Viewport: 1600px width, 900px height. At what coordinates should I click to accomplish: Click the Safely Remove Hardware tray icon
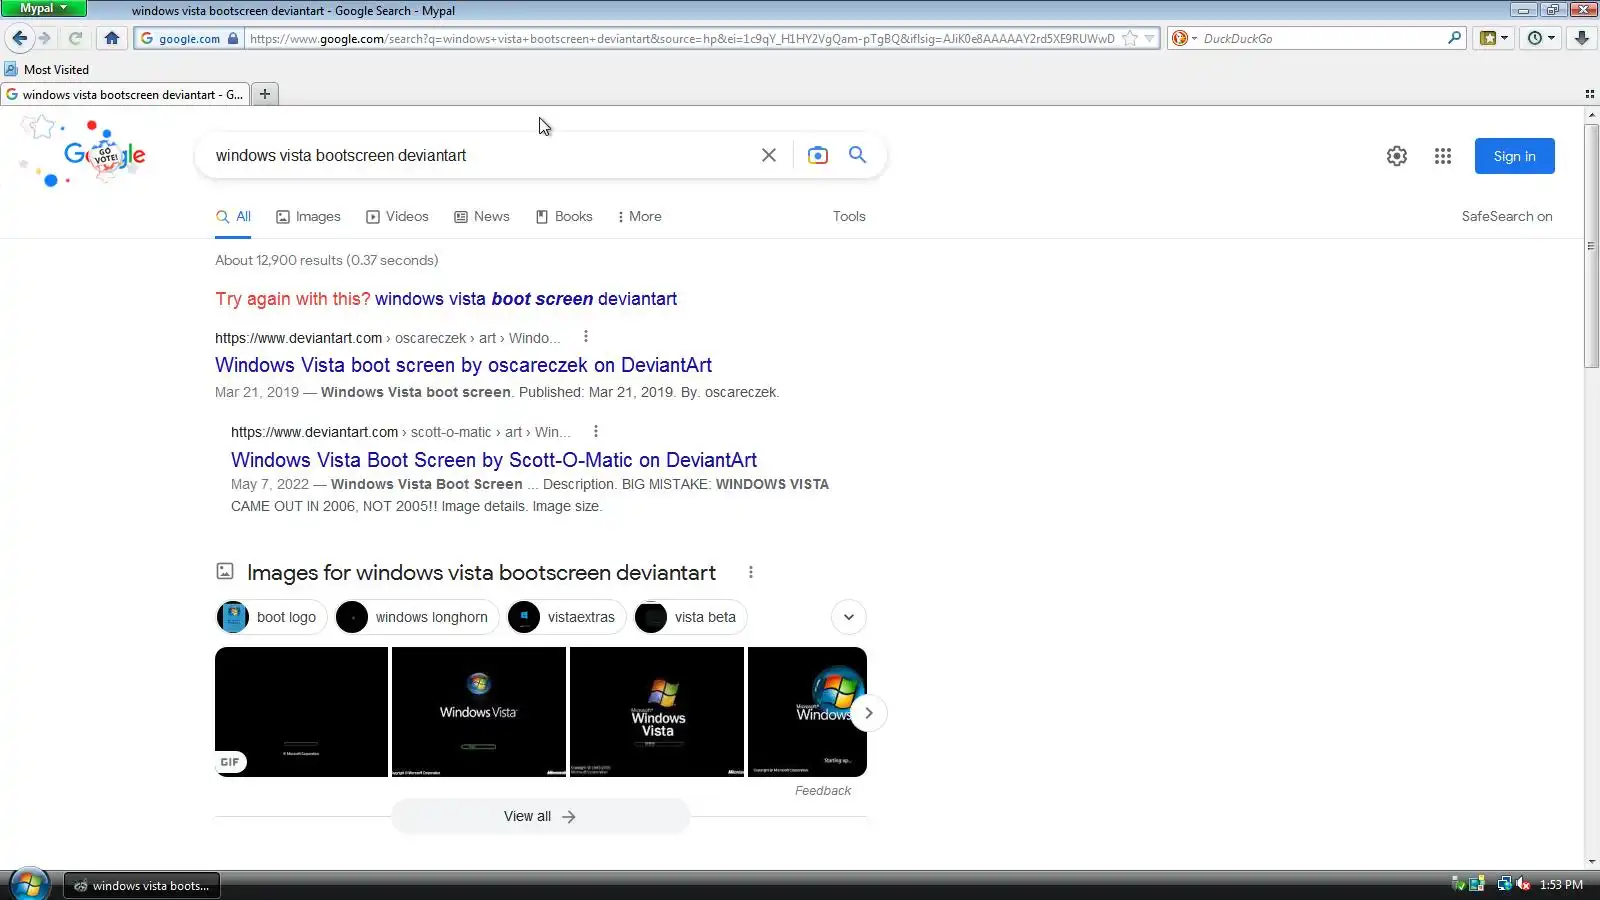click(x=1459, y=884)
